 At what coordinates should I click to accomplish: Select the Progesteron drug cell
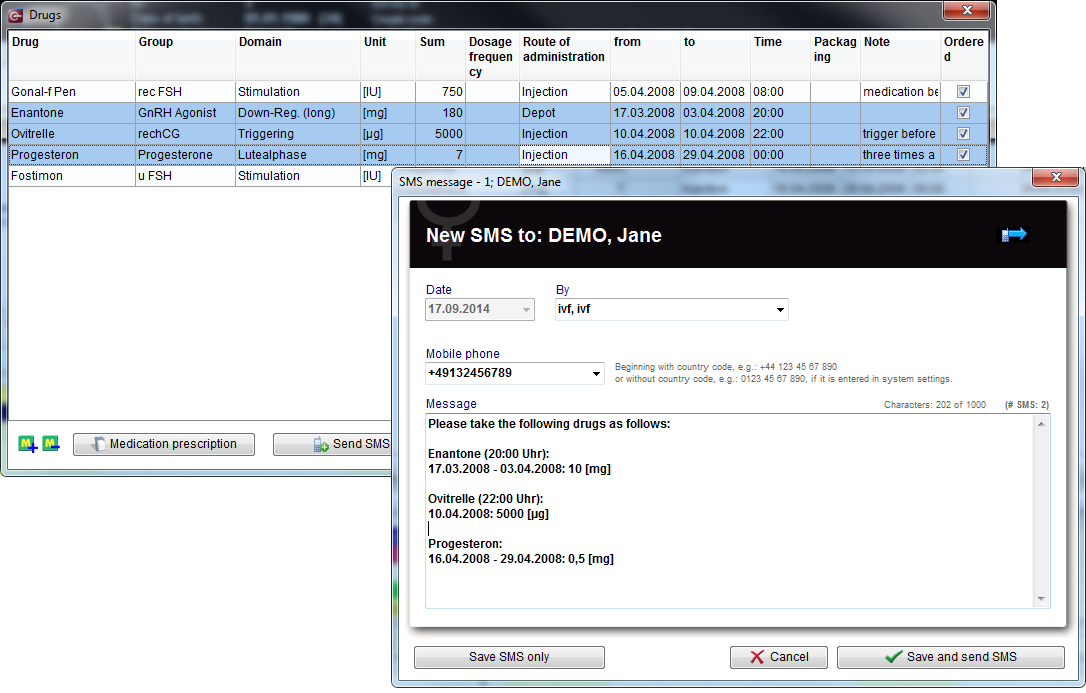coord(72,154)
